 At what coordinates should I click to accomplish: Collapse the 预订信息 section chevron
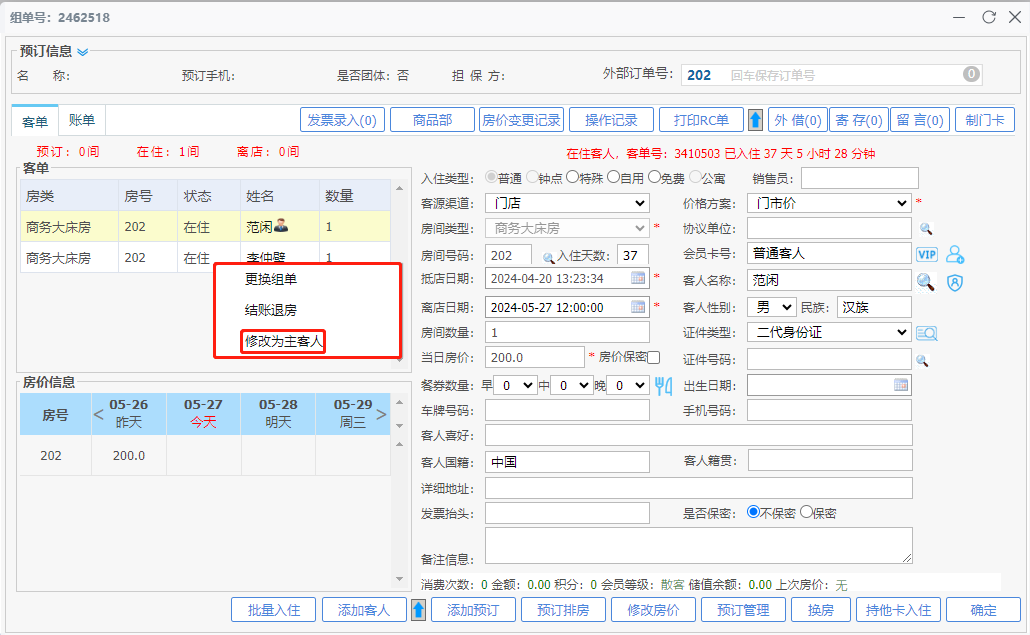pos(83,52)
